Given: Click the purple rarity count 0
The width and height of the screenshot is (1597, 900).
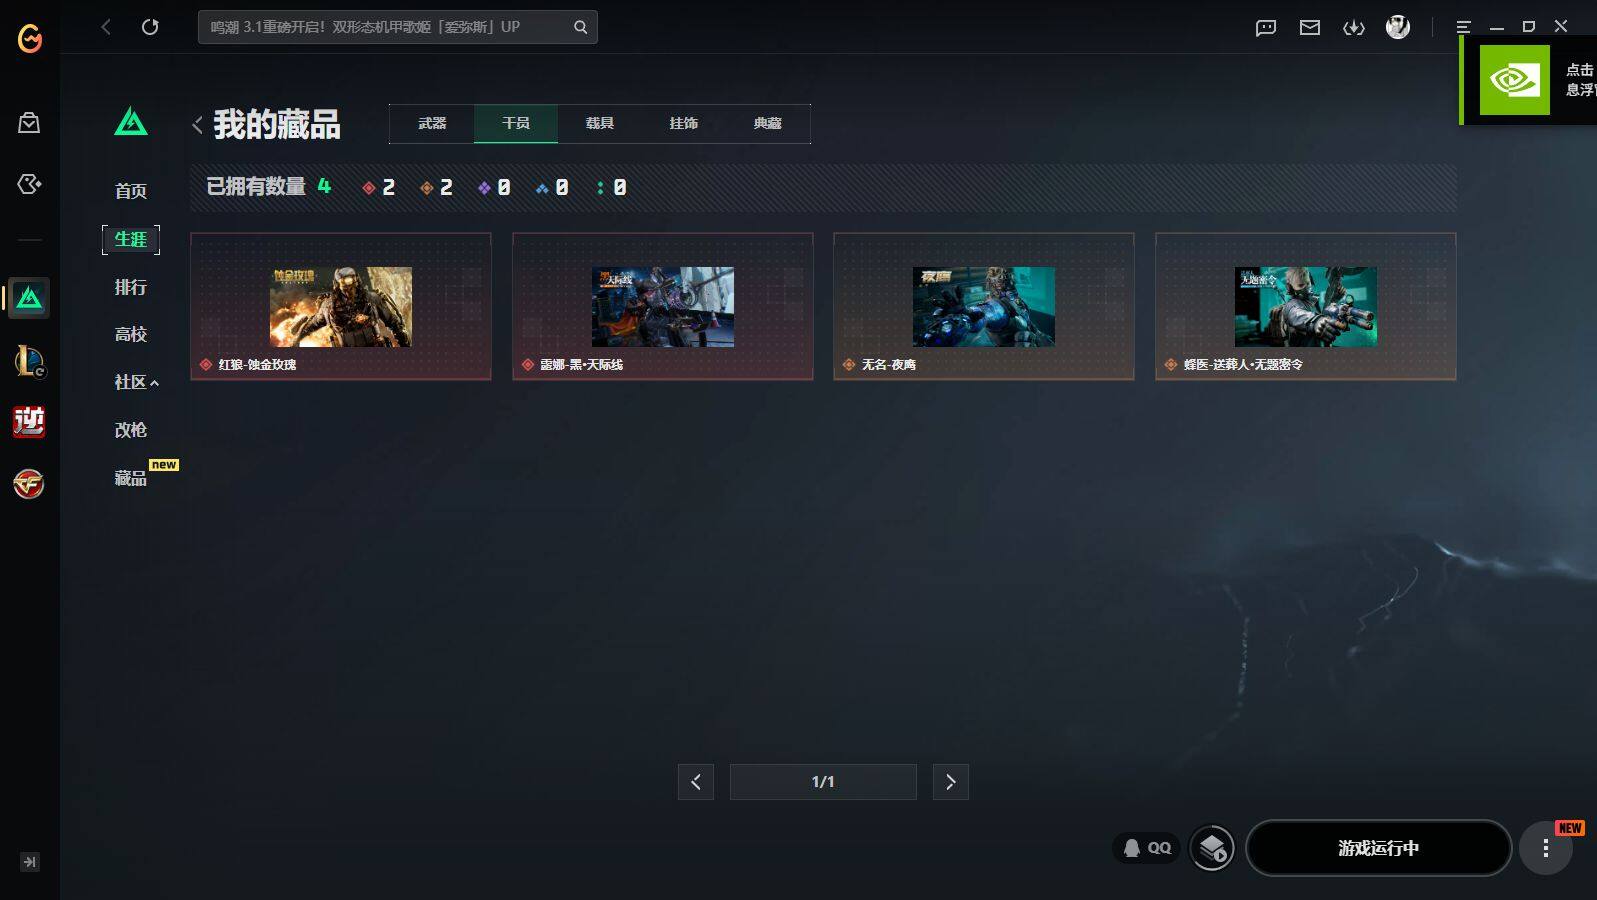Looking at the screenshot, I should [x=494, y=188].
